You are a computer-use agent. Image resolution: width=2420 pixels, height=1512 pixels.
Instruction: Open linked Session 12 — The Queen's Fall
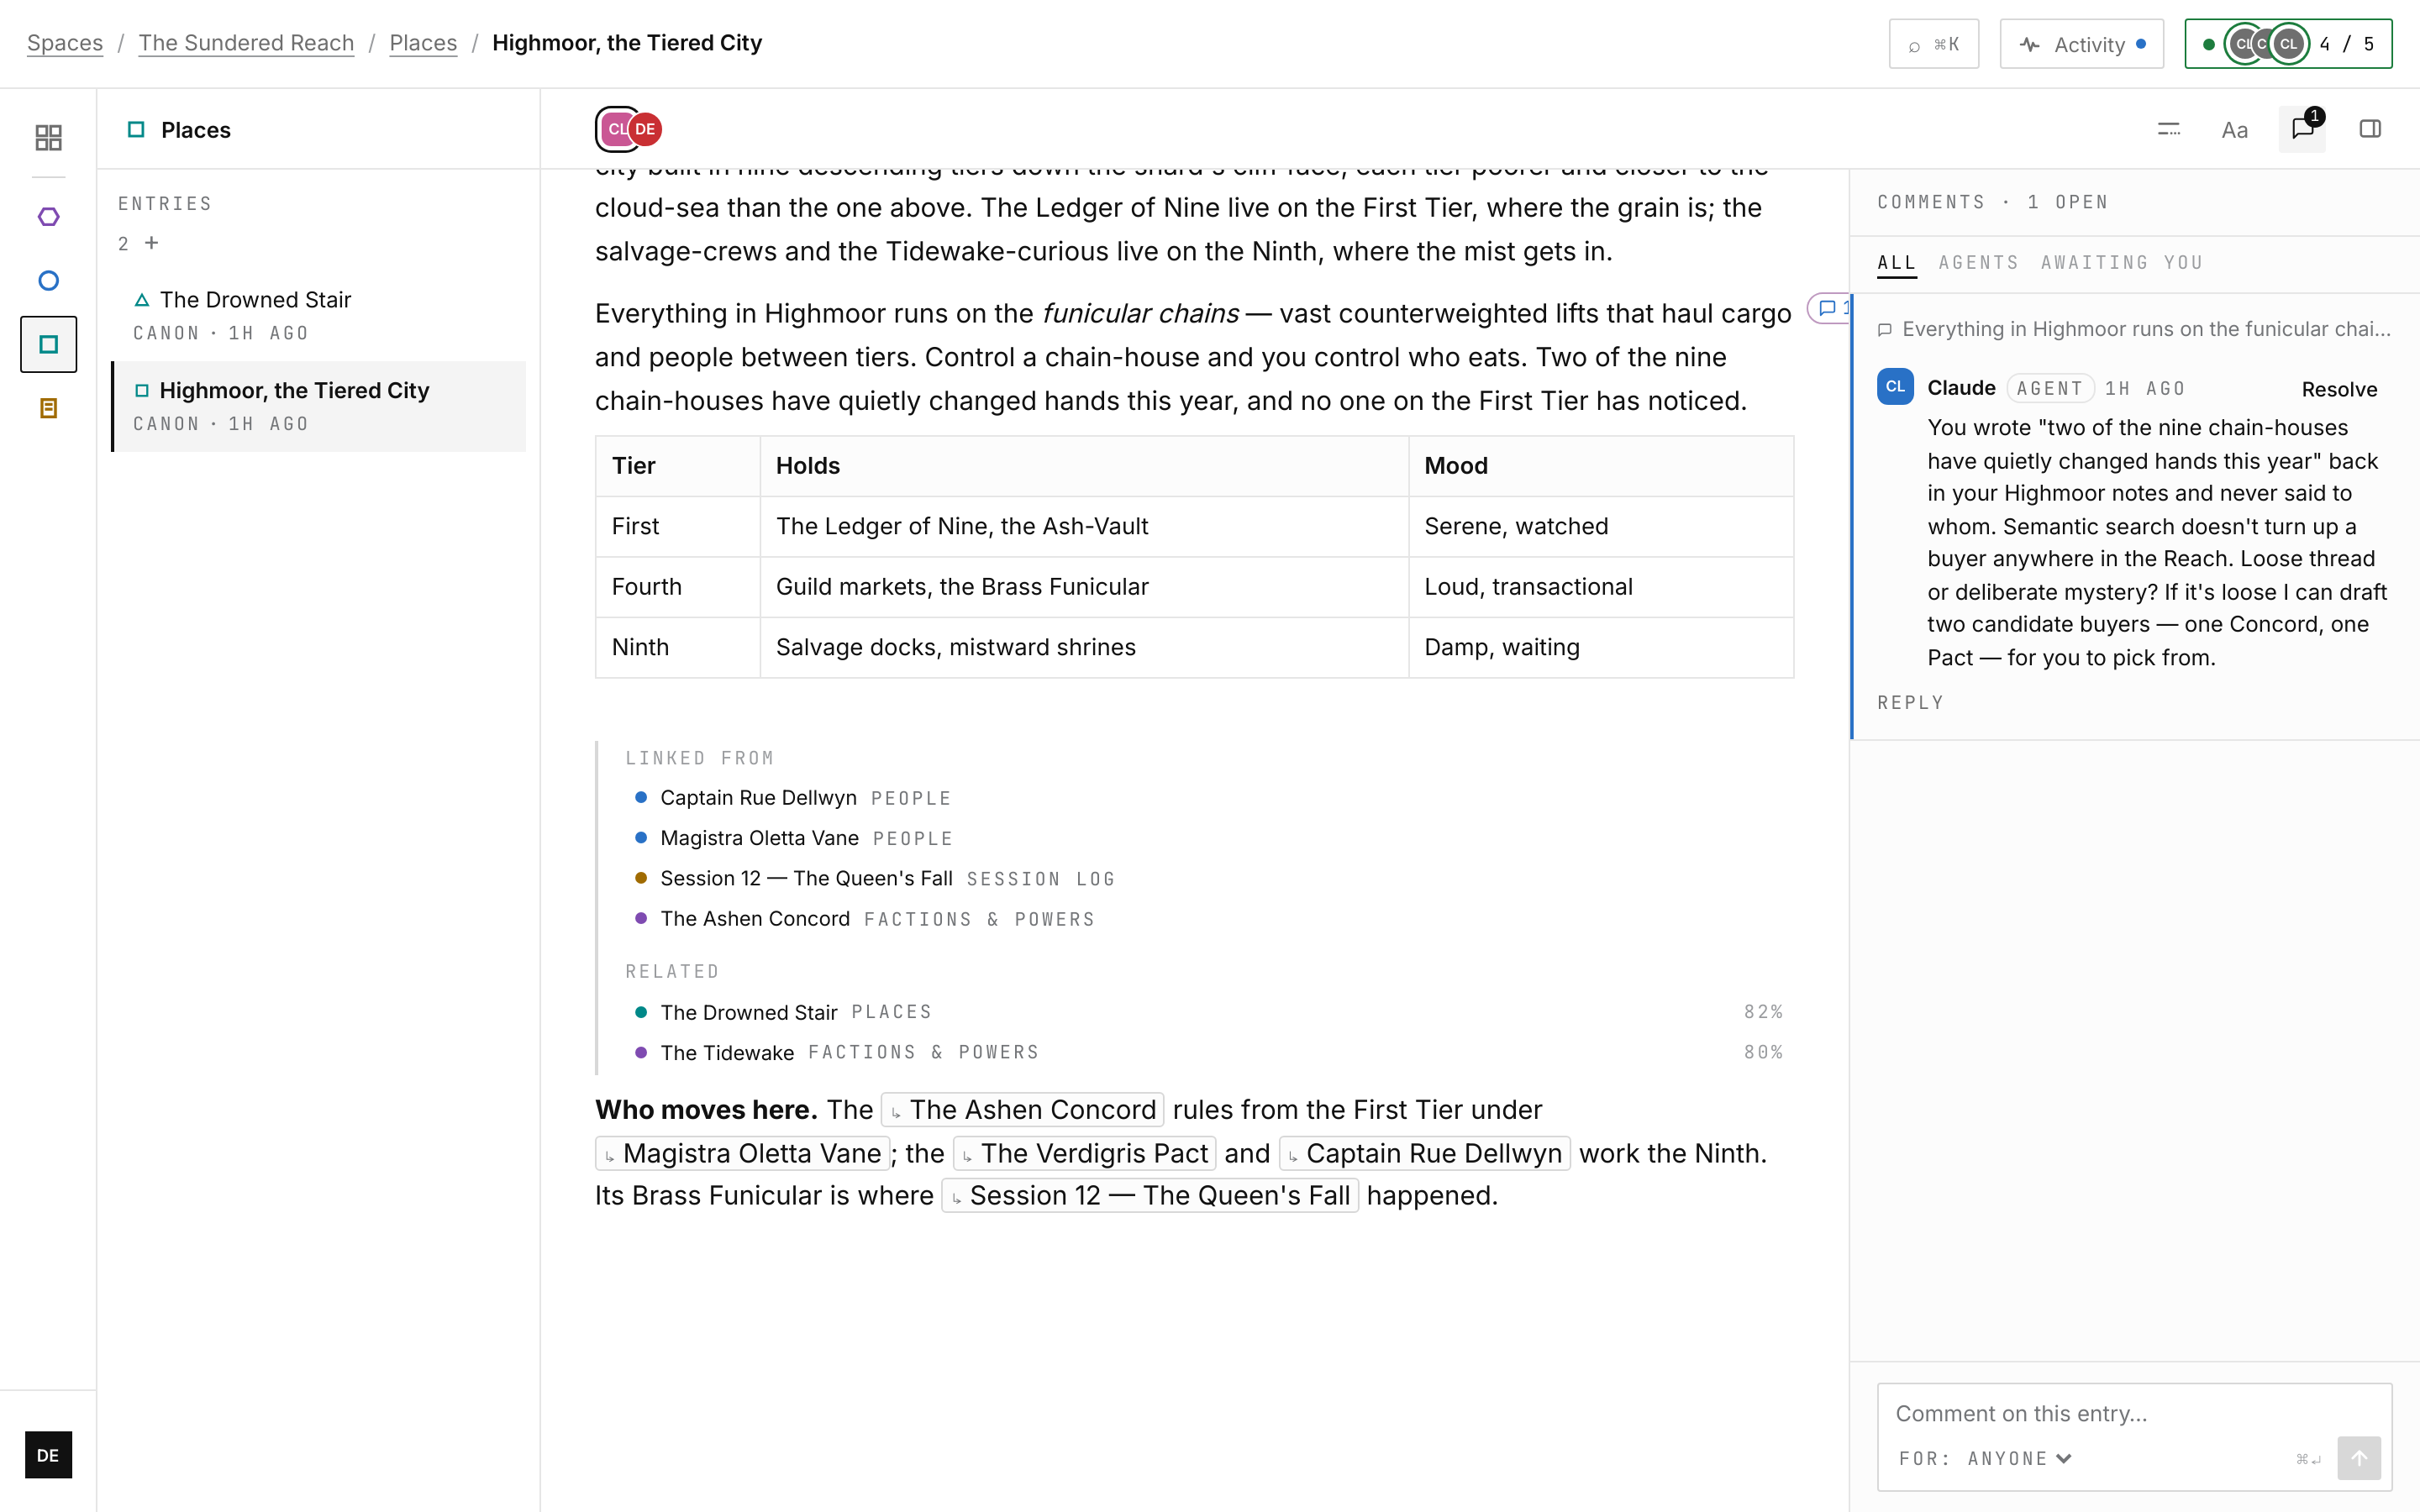[x=806, y=878]
